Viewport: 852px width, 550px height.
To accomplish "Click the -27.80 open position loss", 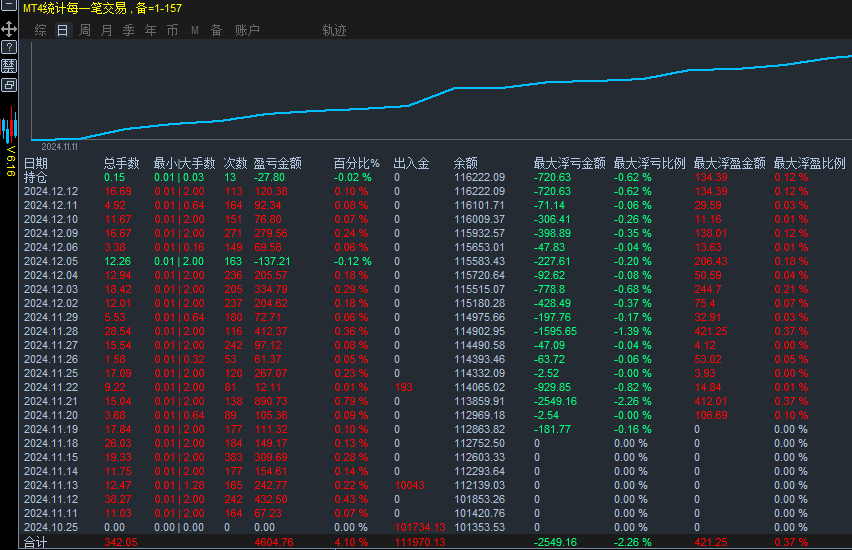I will [x=269, y=177].
